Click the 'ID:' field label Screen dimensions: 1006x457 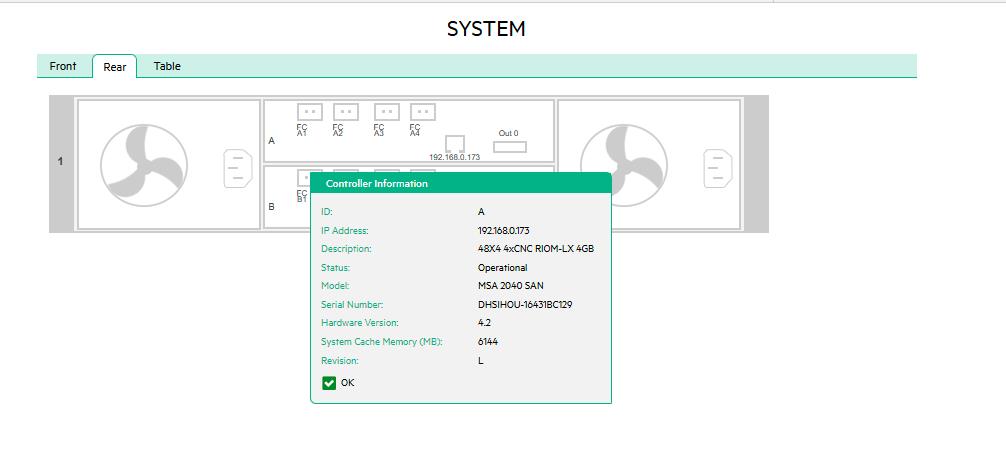[327, 212]
